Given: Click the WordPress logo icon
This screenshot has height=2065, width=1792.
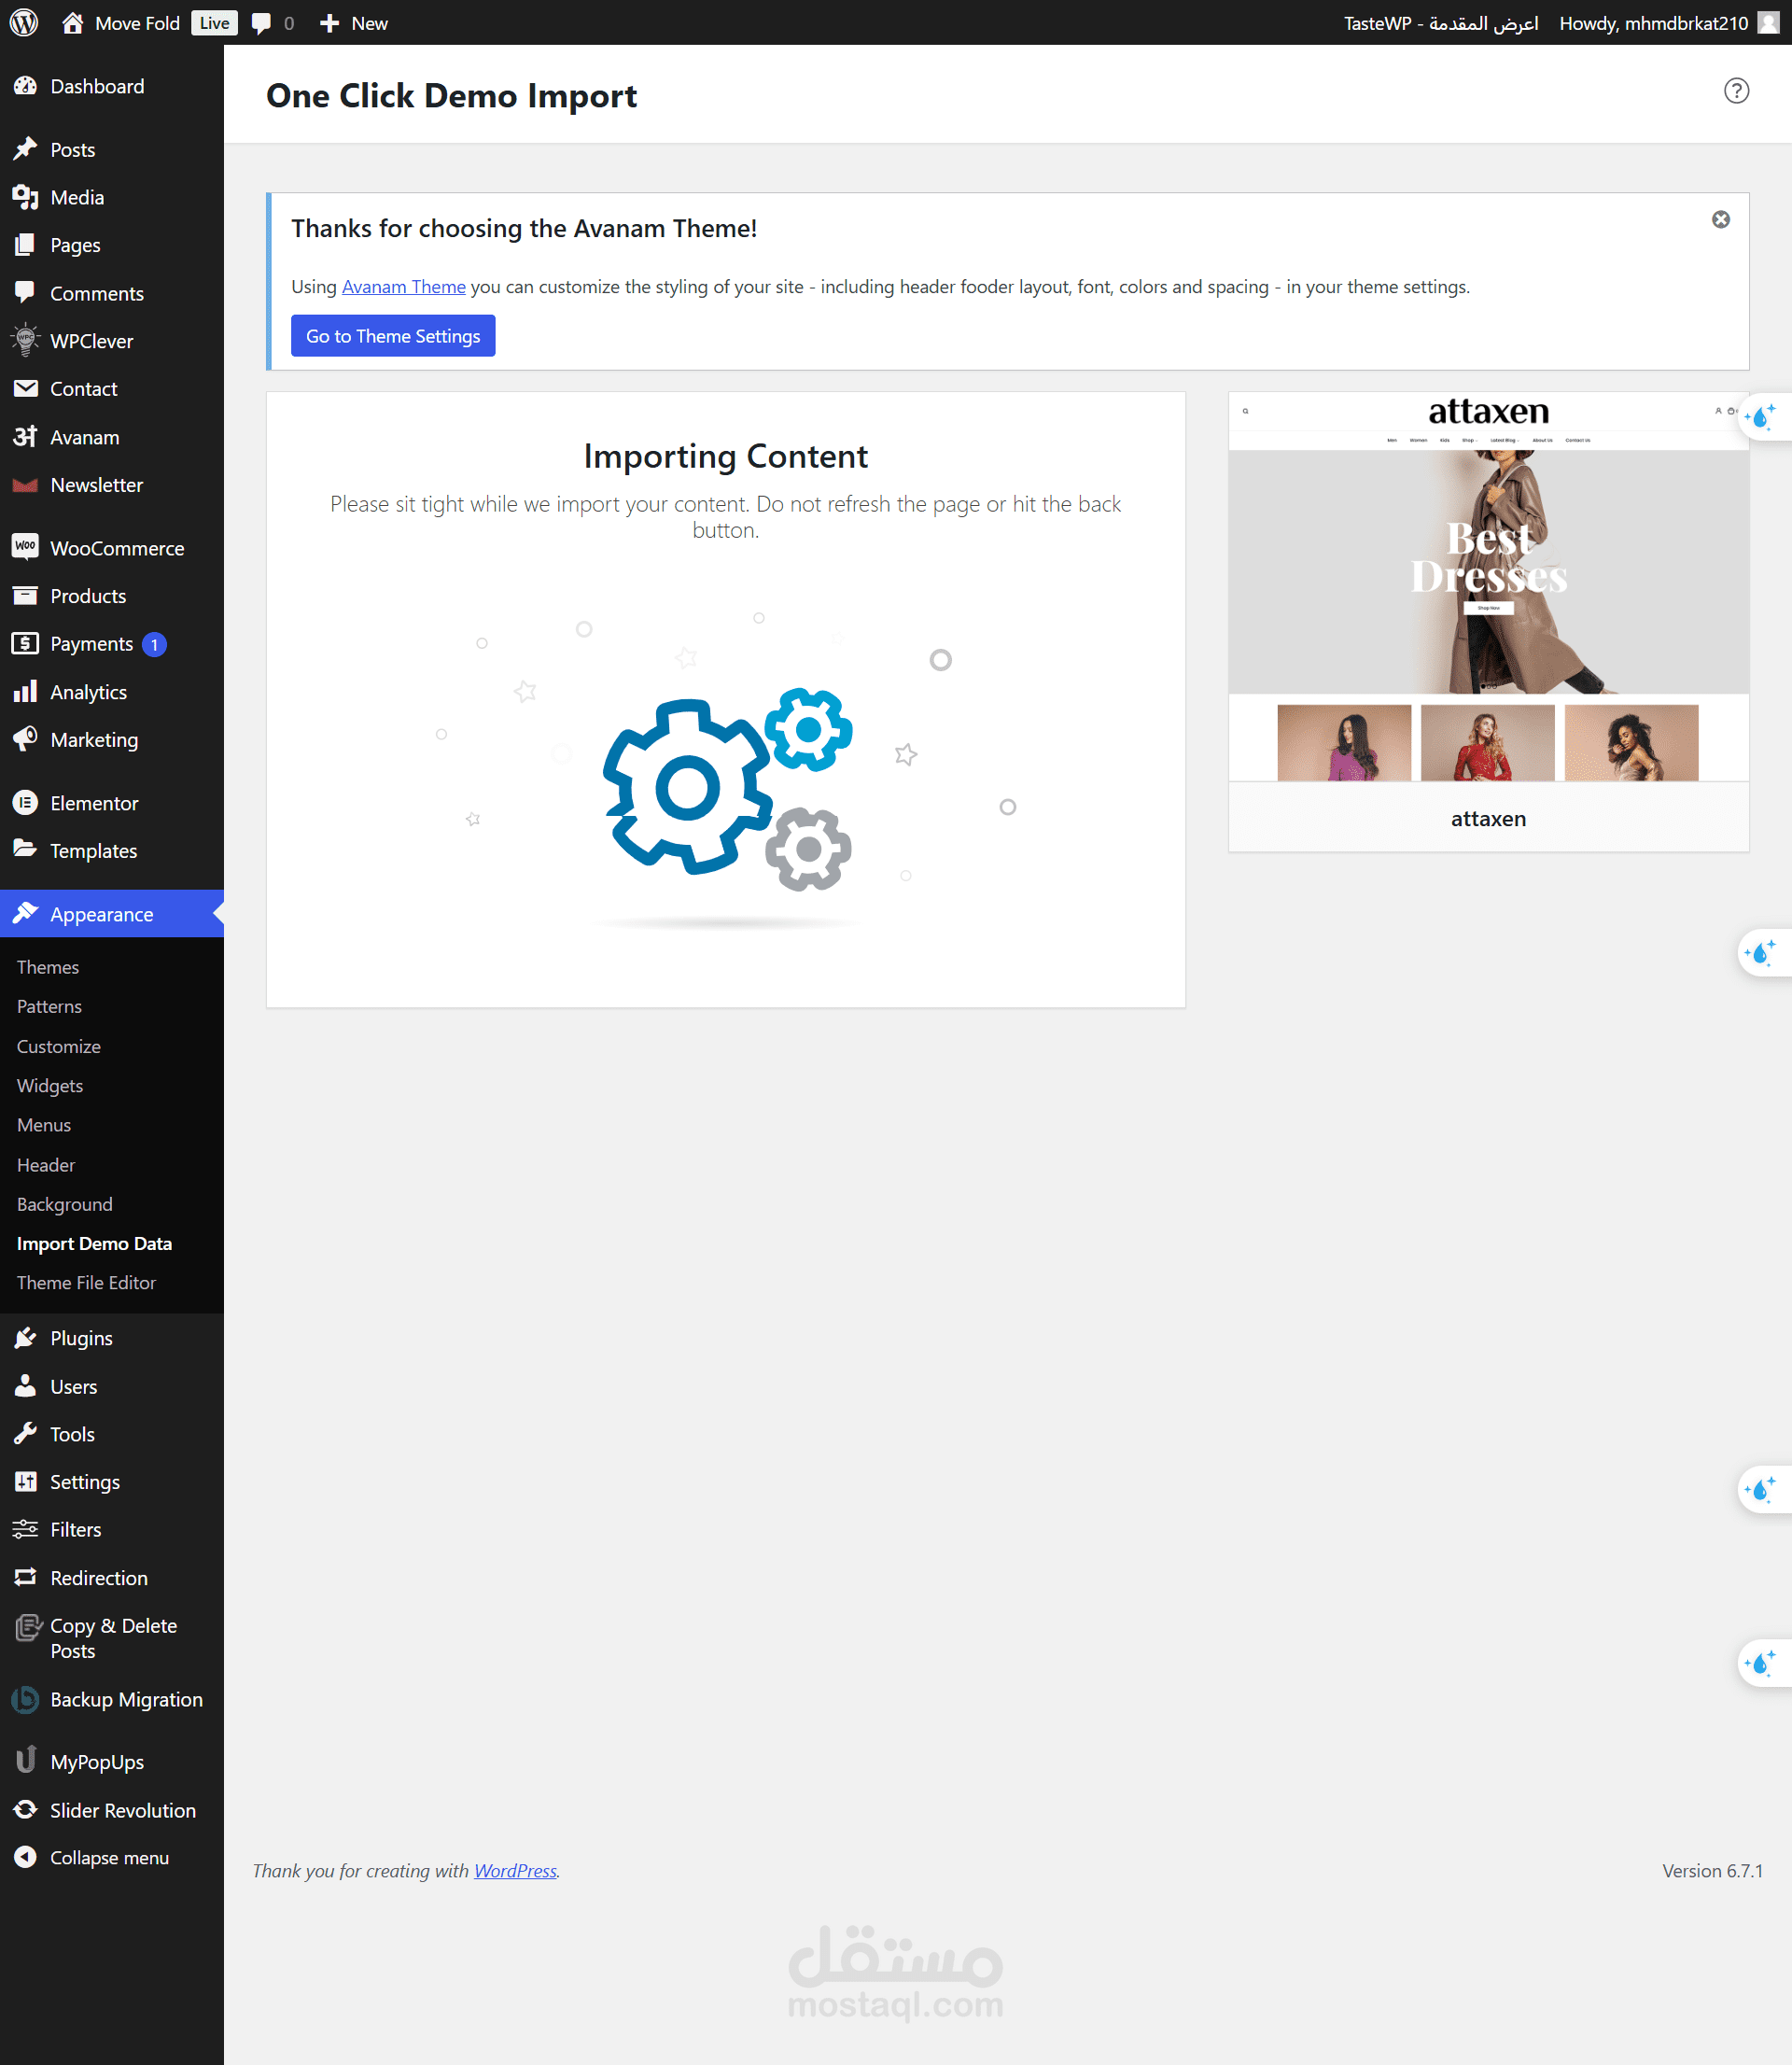Looking at the screenshot, I should click(24, 22).
